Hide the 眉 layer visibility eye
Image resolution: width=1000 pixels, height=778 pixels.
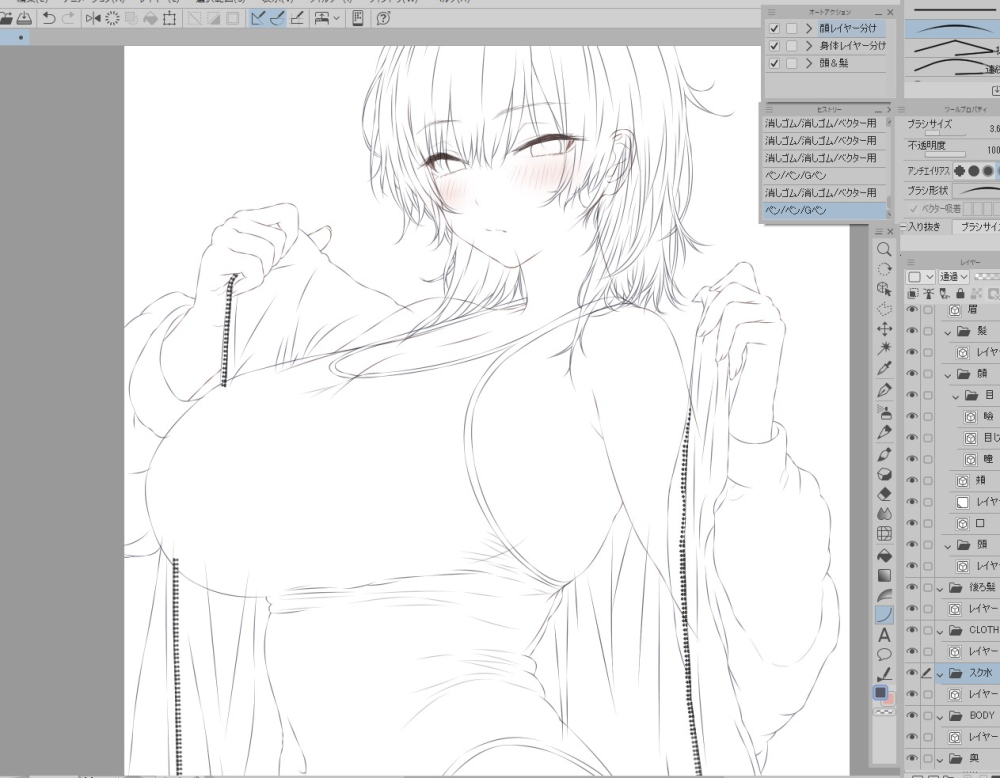pos(912,310)
